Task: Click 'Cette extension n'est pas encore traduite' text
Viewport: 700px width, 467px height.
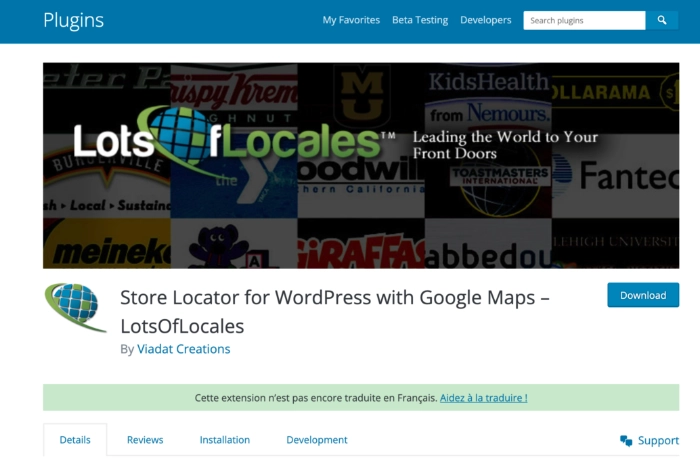Action: [316, 398]
